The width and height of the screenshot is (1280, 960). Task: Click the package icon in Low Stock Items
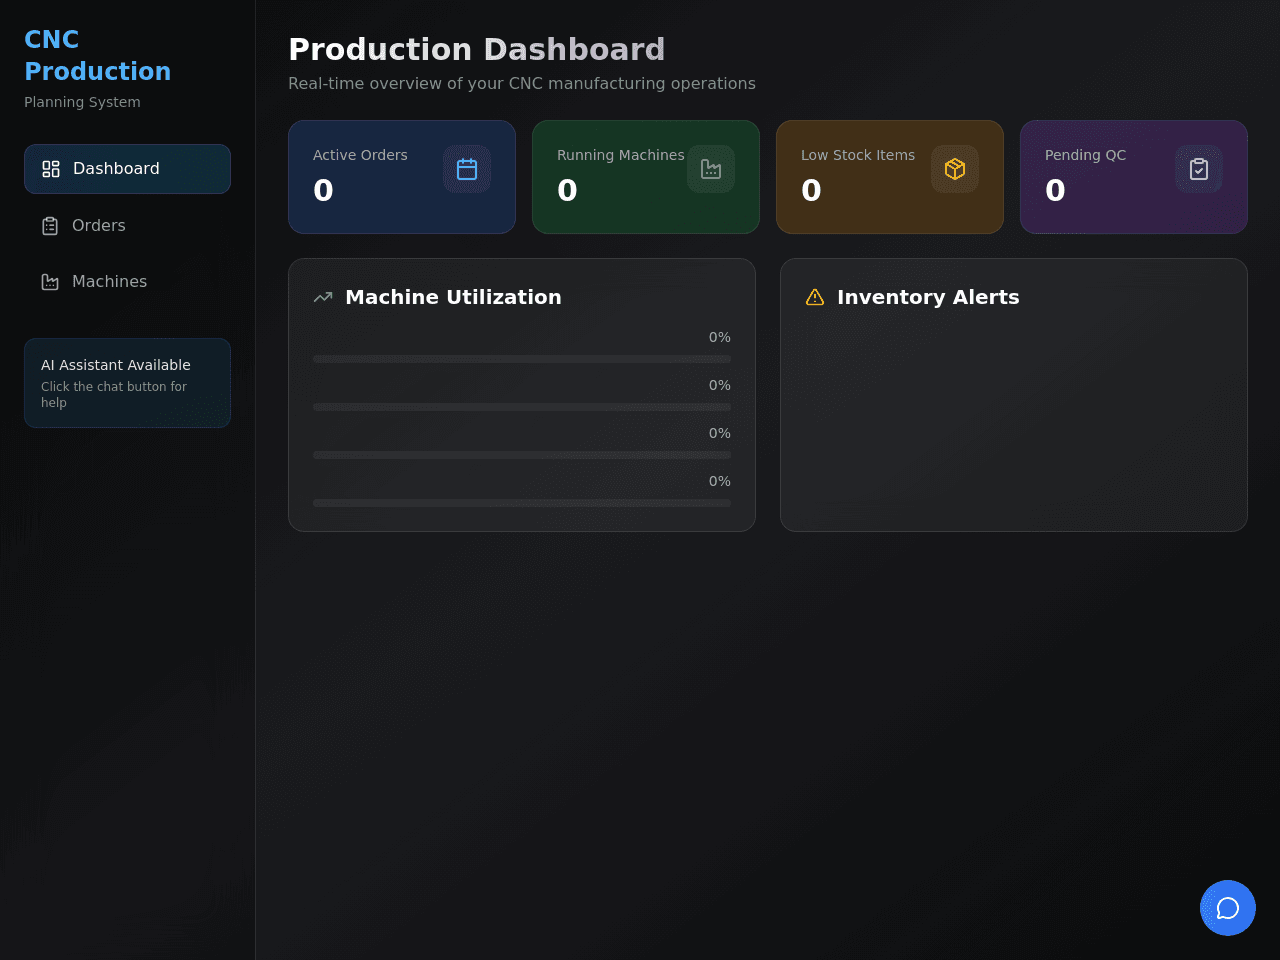pyautogui.click(x=955, y=169)
